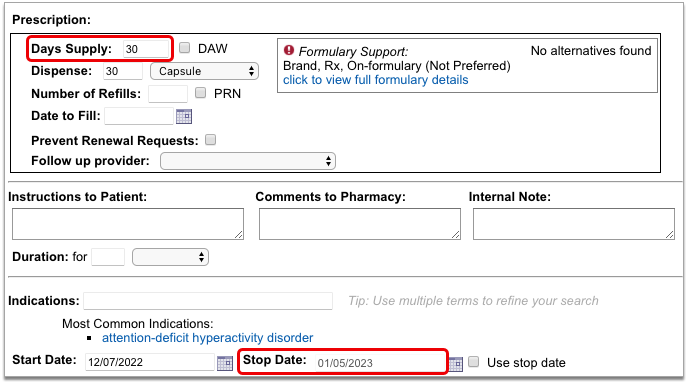The image size is (687, 382).
Task: Enable the PRN refills checkbox
Action: tap(200, 93)
